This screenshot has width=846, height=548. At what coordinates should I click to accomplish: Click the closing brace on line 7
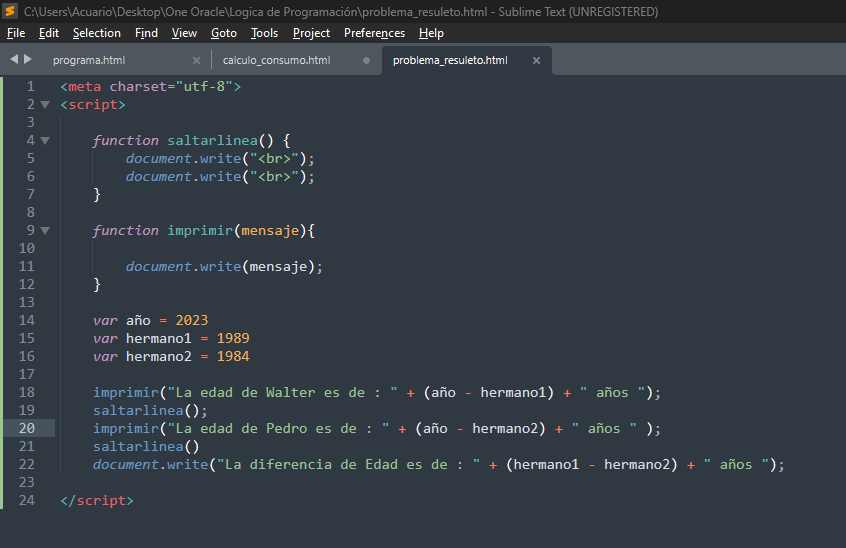(x=97, y=195)
